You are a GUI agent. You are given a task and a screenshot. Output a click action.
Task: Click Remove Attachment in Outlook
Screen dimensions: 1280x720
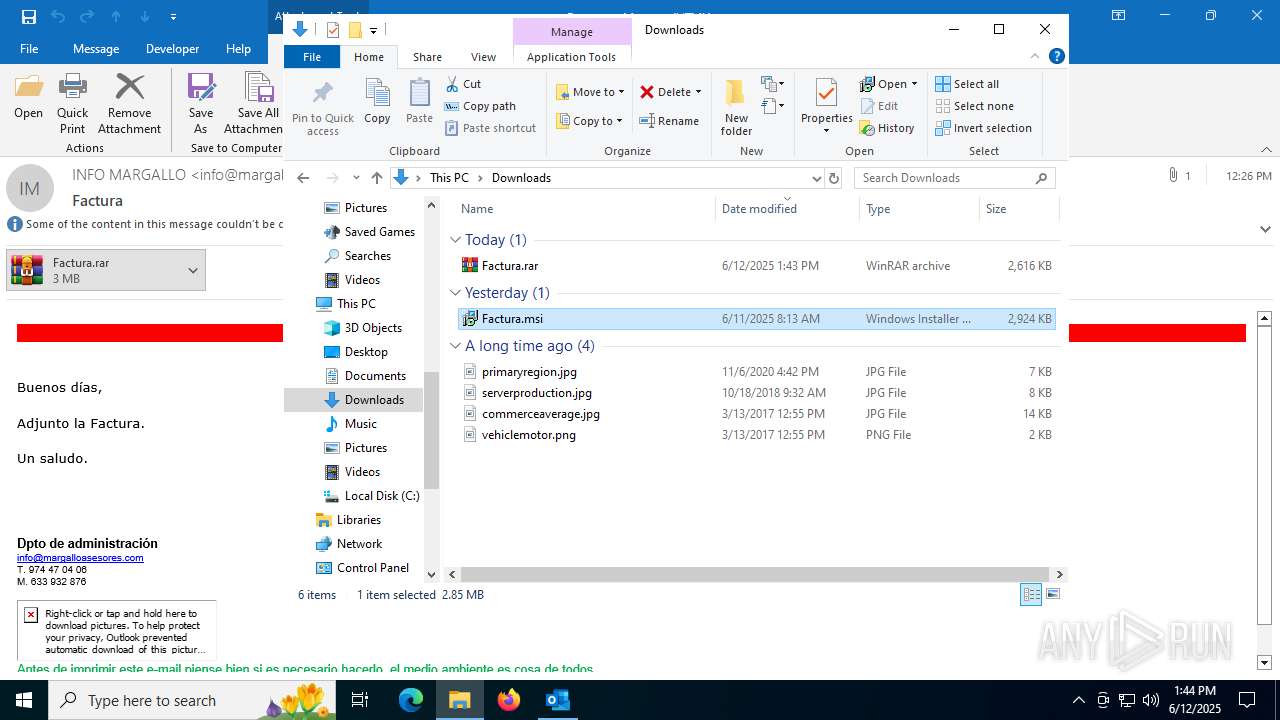click(x=129, y=103)
